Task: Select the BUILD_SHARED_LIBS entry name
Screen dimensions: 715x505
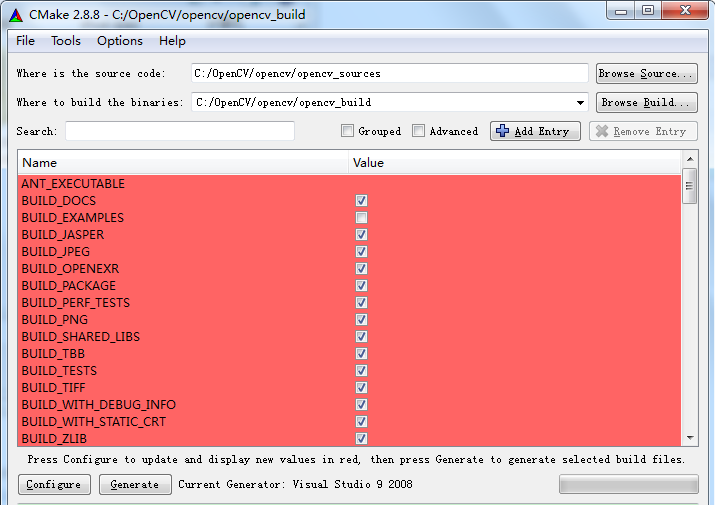Action: pyautogui.click(x=81, y=337)
